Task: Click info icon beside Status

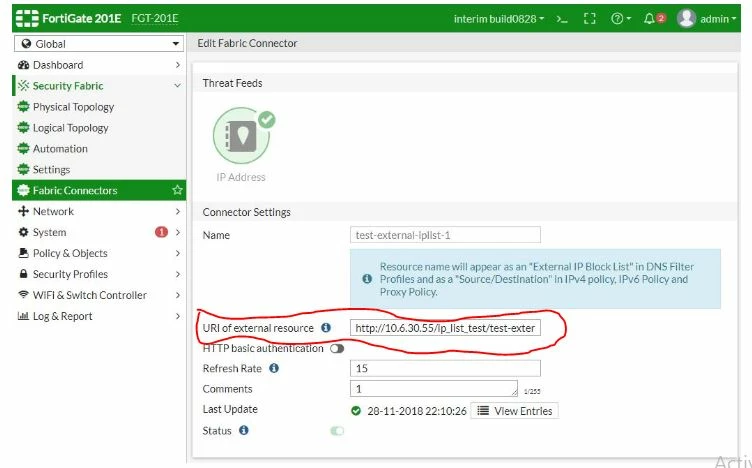Action: (x=244, y=430)
